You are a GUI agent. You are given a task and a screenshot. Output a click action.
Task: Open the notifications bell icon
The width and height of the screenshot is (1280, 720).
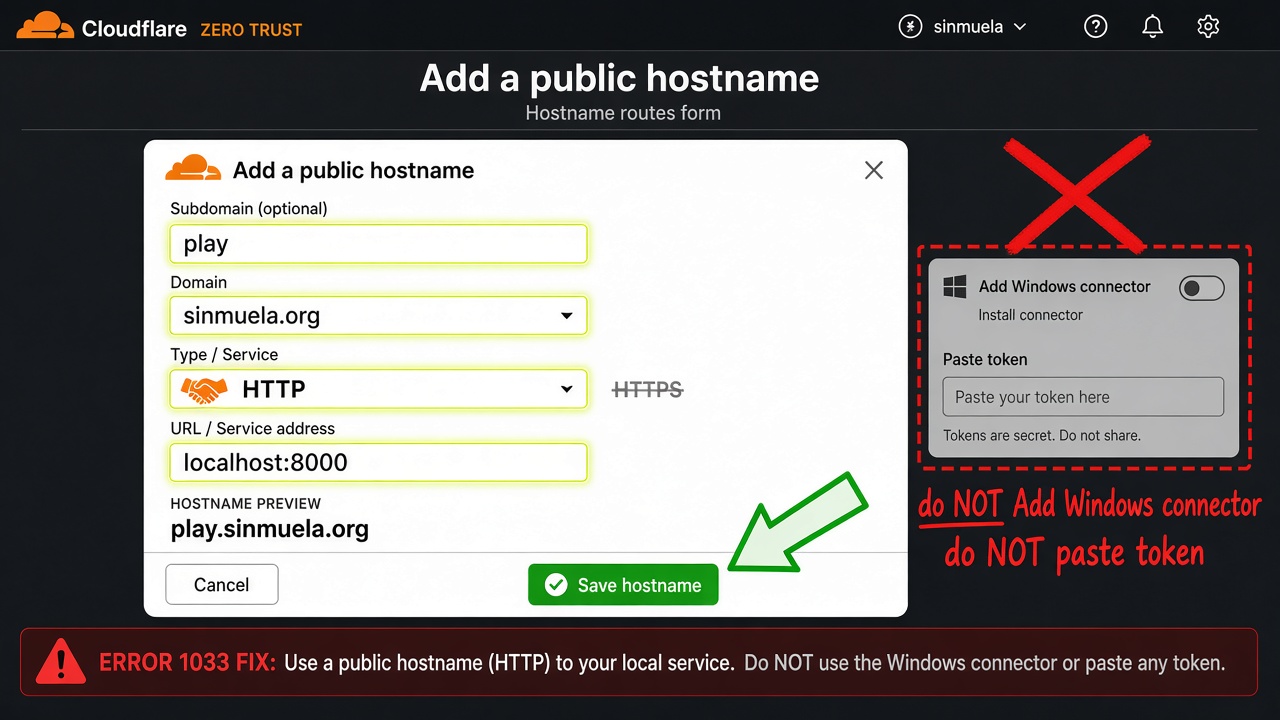(x=1152, y=27)
